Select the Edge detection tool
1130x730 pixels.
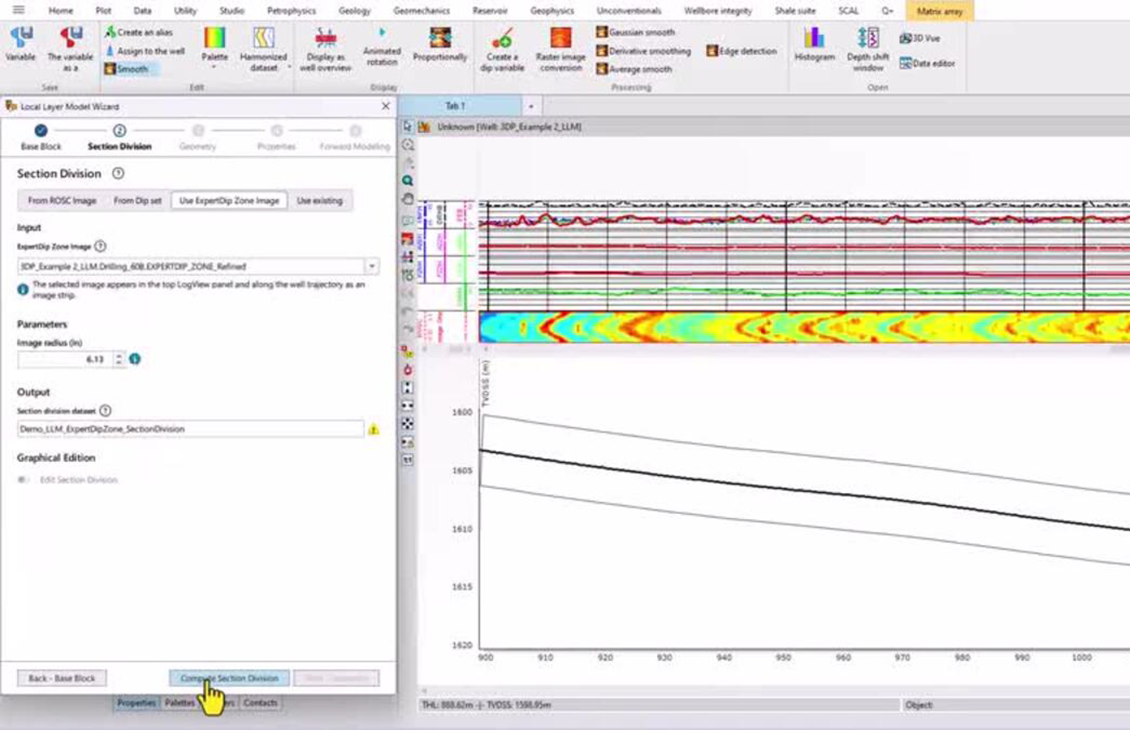(741, 49)
